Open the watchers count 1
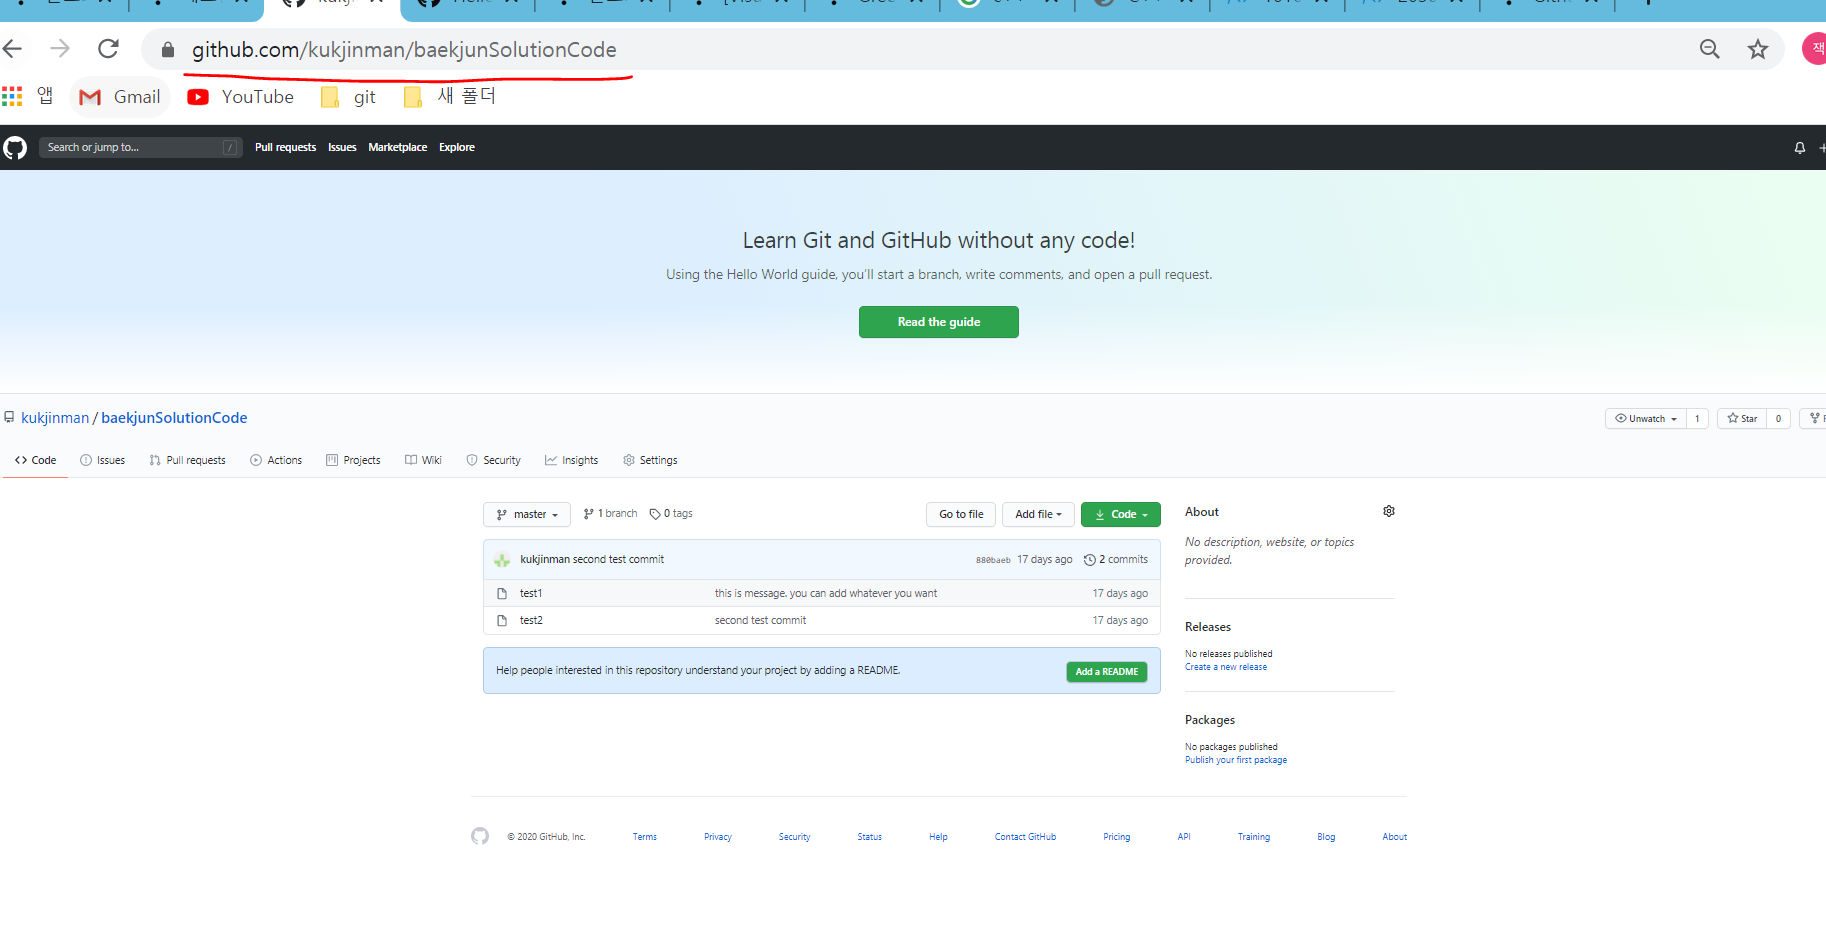Image resolution: width=1826 pixels, height=932 pixels. [1697, 419]
